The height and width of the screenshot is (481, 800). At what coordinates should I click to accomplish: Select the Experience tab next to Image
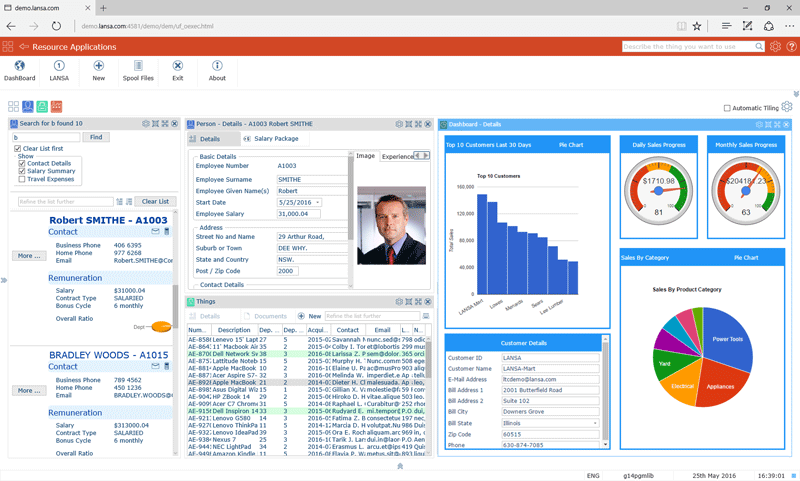397,156
